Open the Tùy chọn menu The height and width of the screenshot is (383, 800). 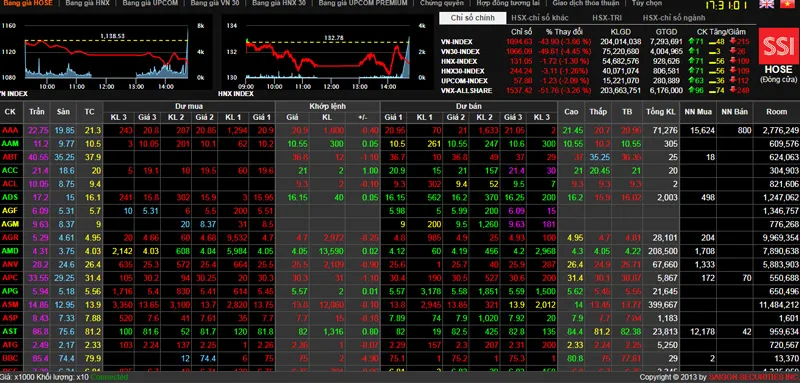pos(646,3)
